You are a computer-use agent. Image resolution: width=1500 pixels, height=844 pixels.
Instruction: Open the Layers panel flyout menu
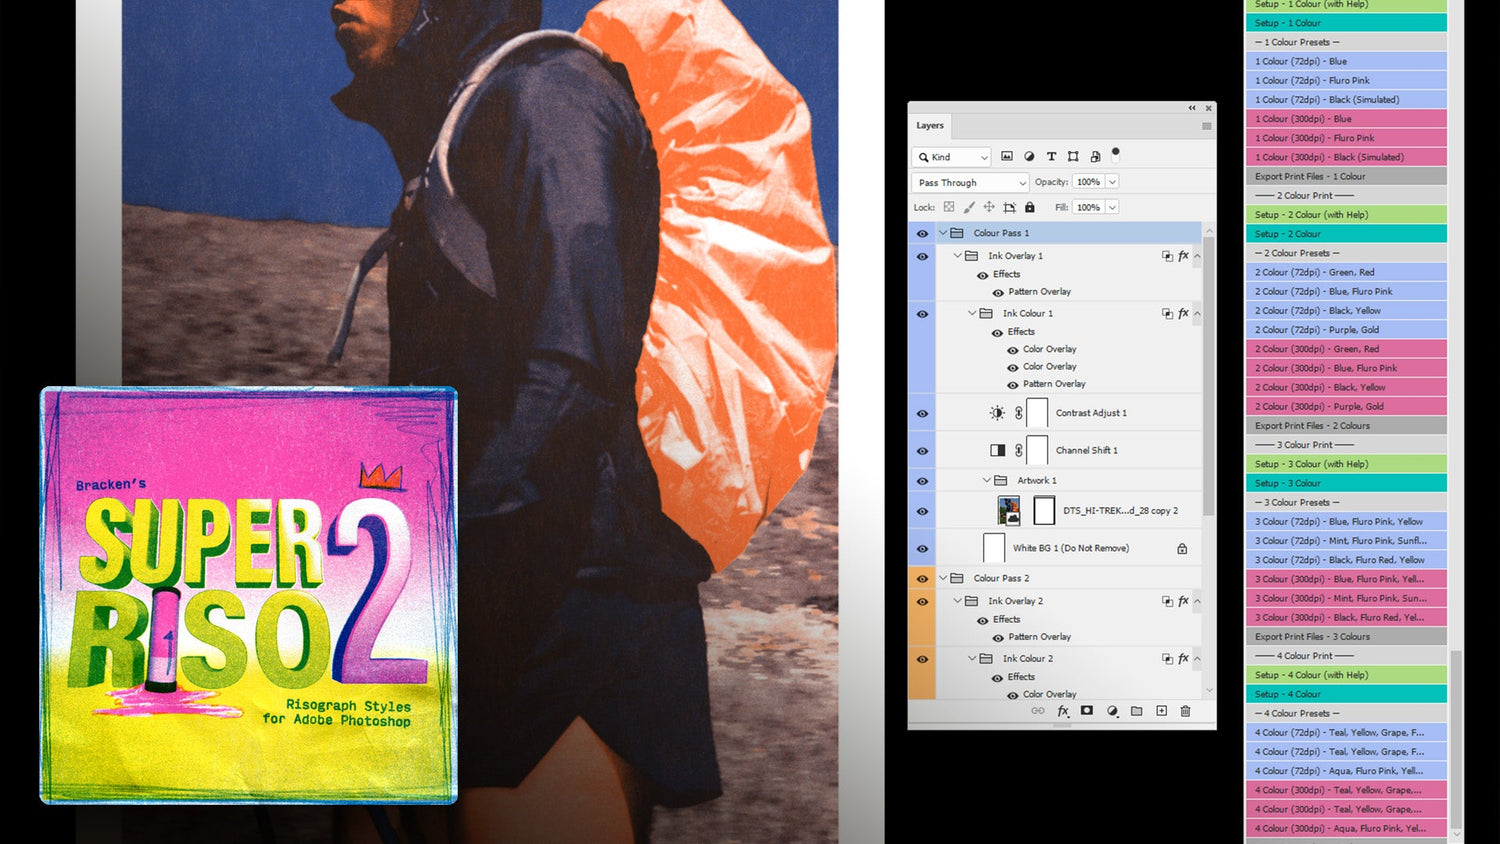(x=1206, y=126)
